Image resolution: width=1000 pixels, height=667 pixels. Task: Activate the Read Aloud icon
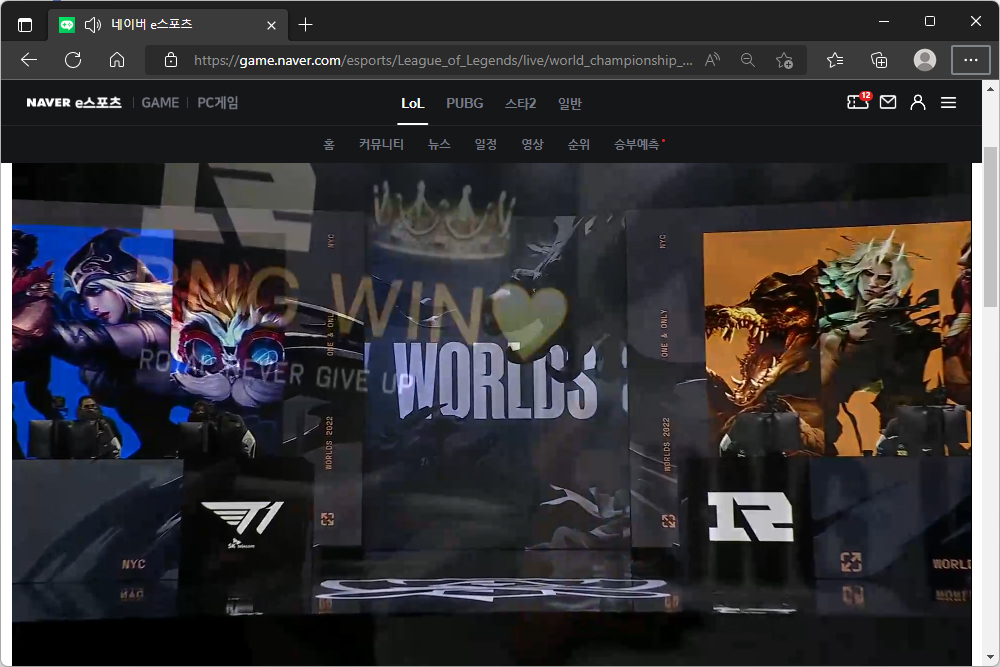pyautogui.click(x=712, y=60)
